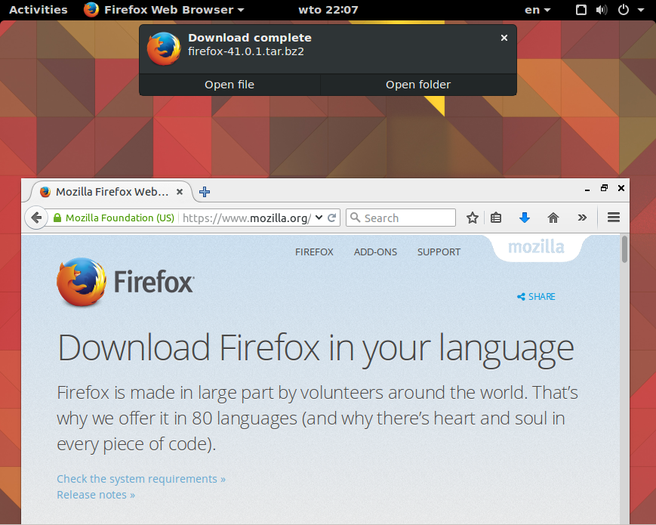
Task: Click the Download Firefox in your language heading
Action: click(316, 348)
